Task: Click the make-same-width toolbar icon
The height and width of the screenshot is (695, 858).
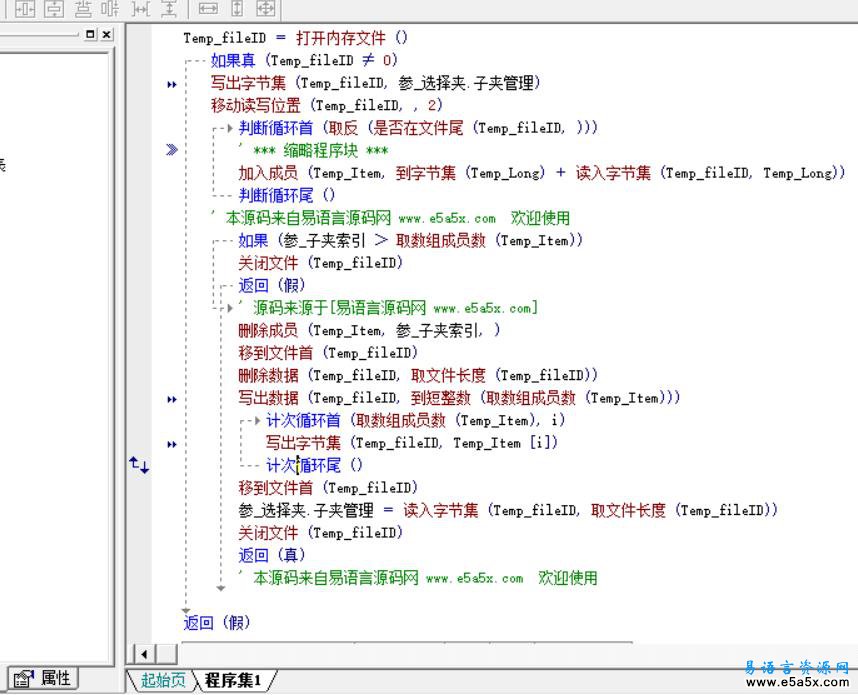Action: click(x=208, y=9)
